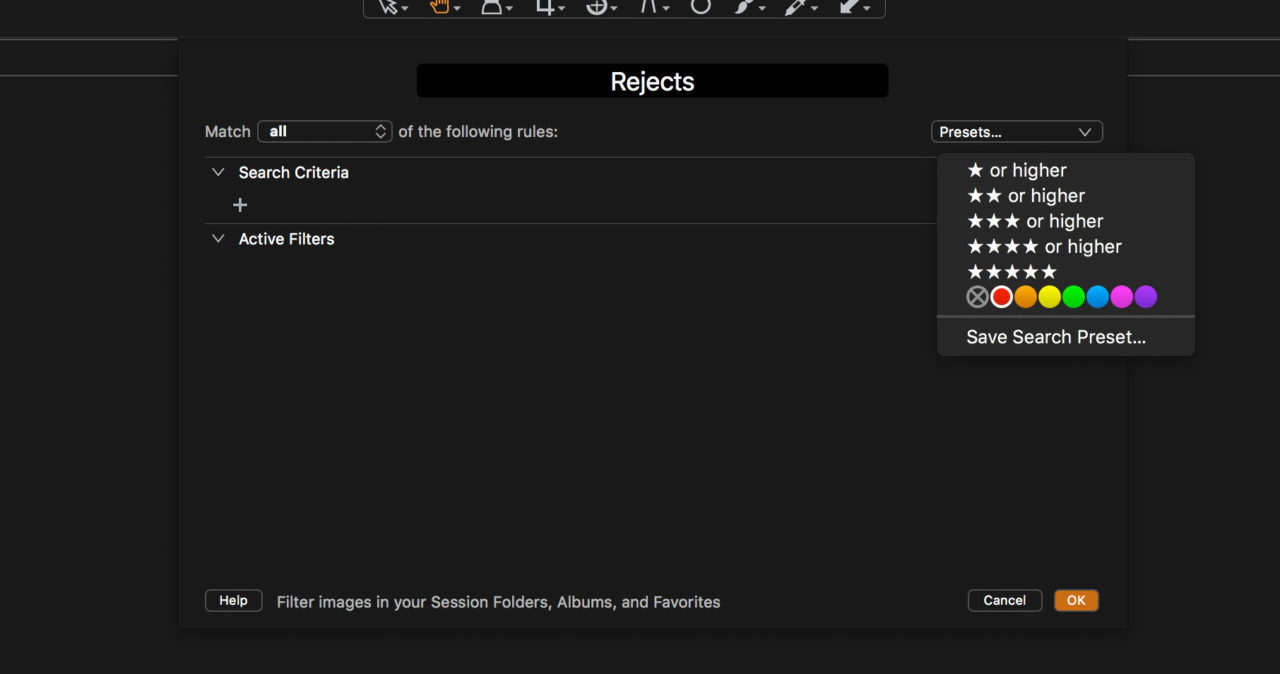Select the Crop tool
This screenshot has height=674, width=1280.
pos(544,6)
